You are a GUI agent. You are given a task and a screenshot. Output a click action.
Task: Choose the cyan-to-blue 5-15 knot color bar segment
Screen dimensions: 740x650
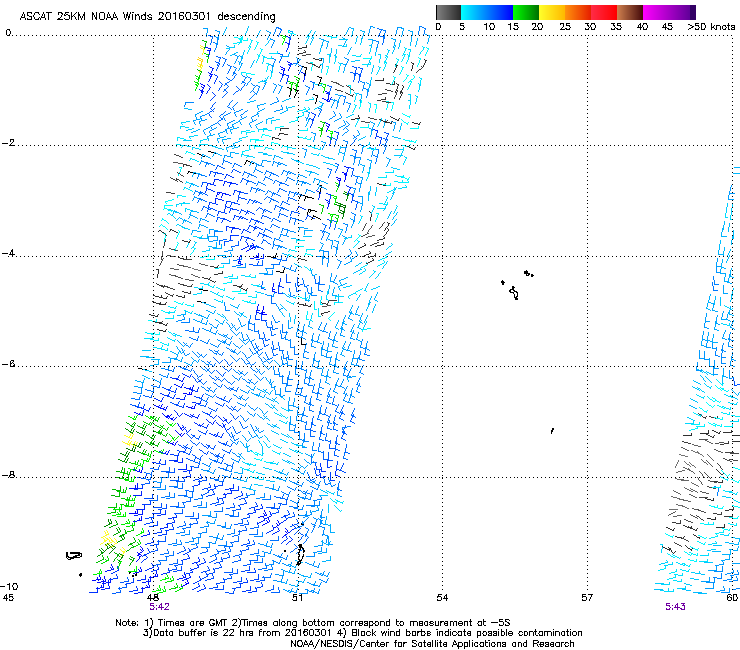click(x=487, y=12)
